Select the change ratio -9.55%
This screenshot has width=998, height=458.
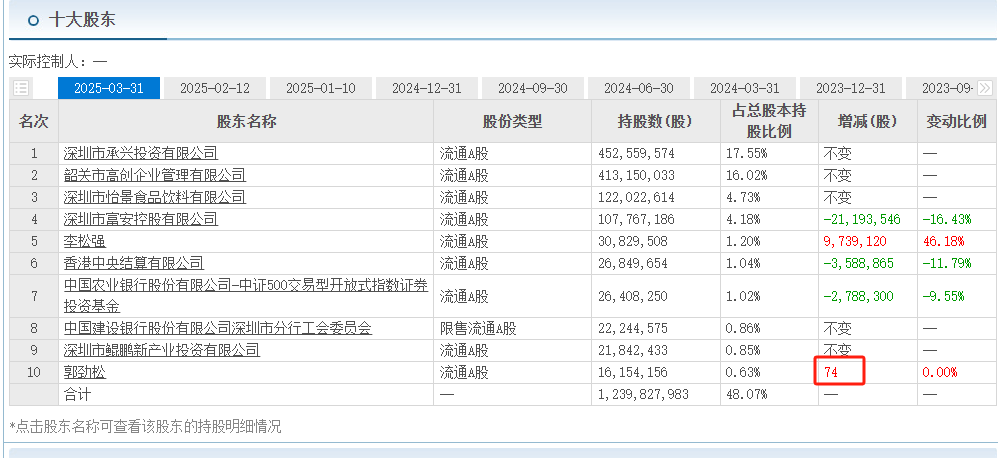pyautogui.click(x=943, y=296)
